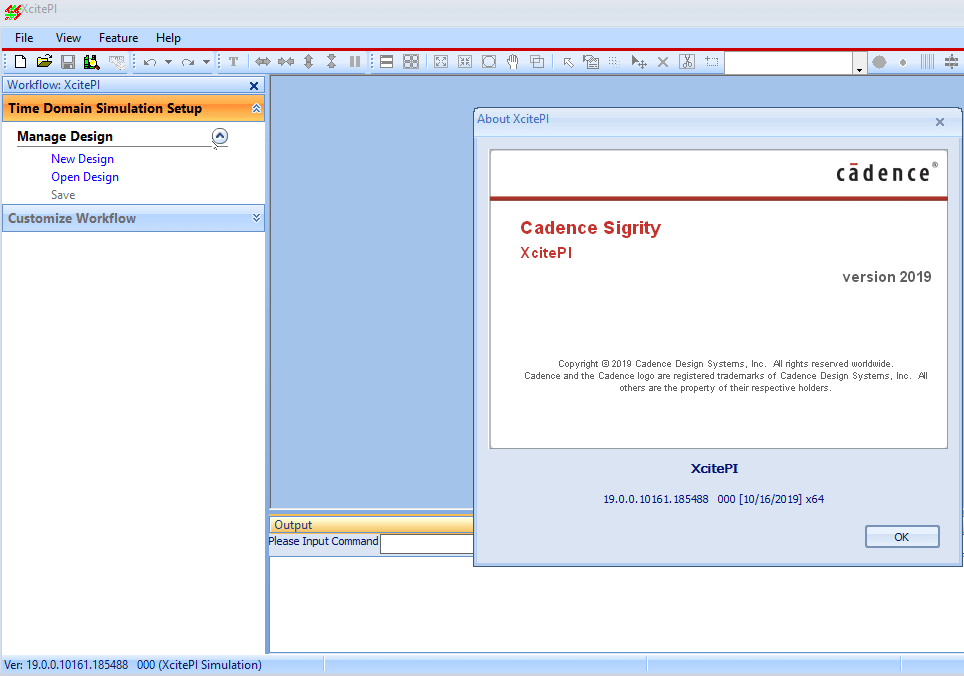964x676 pixels.
Task: Open the File menu
Action: (24, 38)
